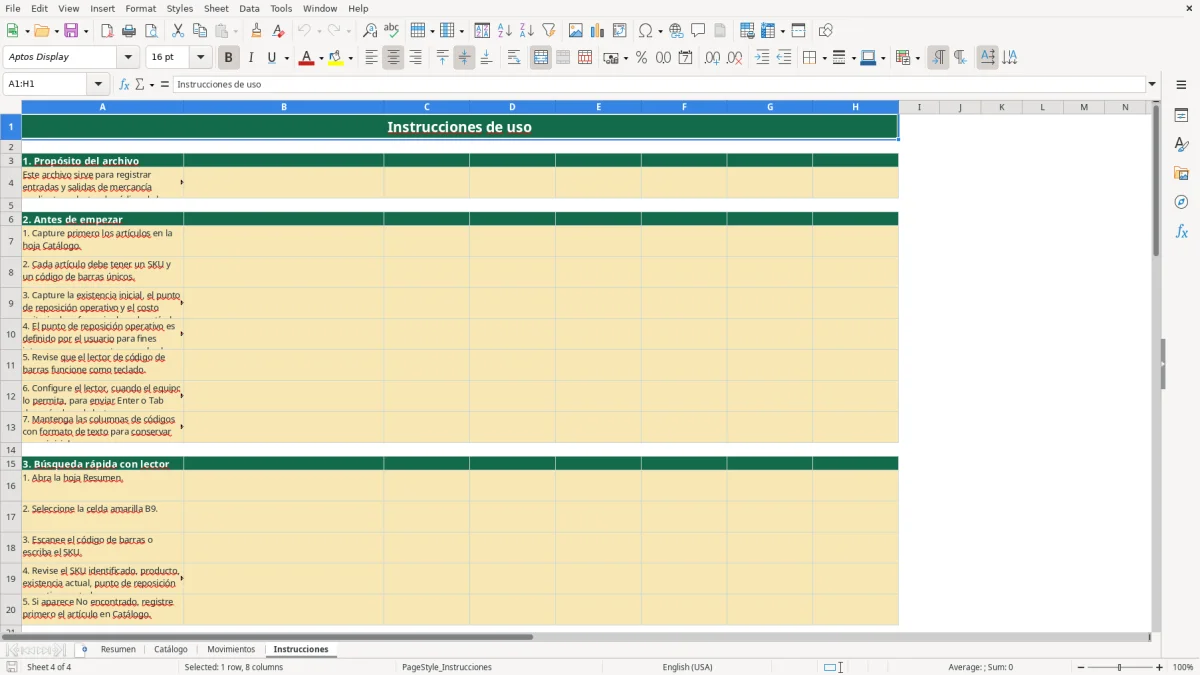This screenshot has width=1200, height=675.
Task: Open sidebar Functions fx icon
Action: 1181,232
